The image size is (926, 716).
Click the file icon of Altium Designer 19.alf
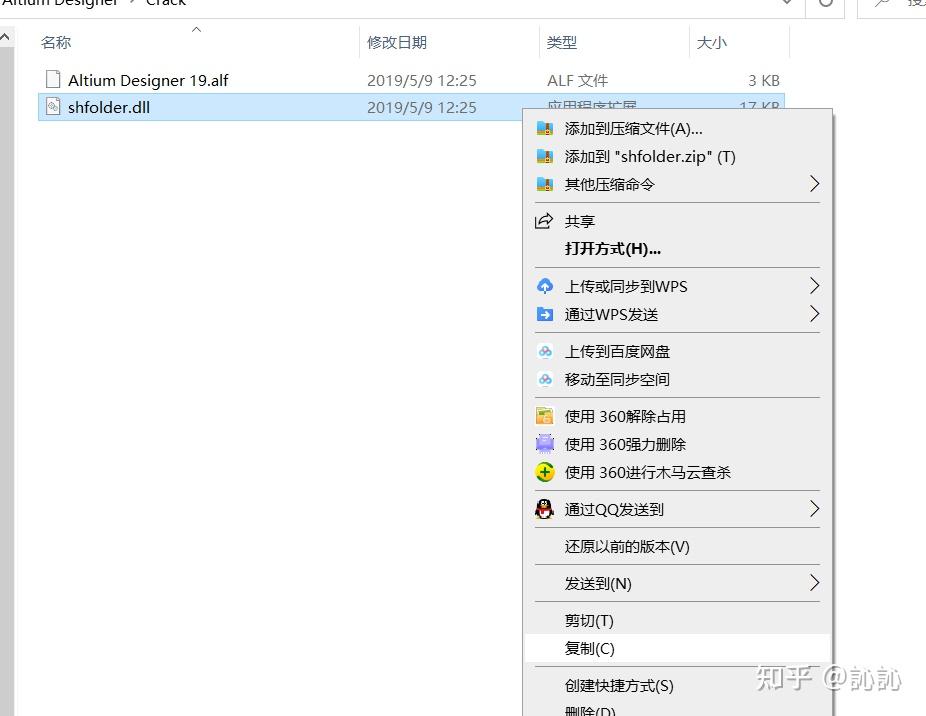pos(53,80)
